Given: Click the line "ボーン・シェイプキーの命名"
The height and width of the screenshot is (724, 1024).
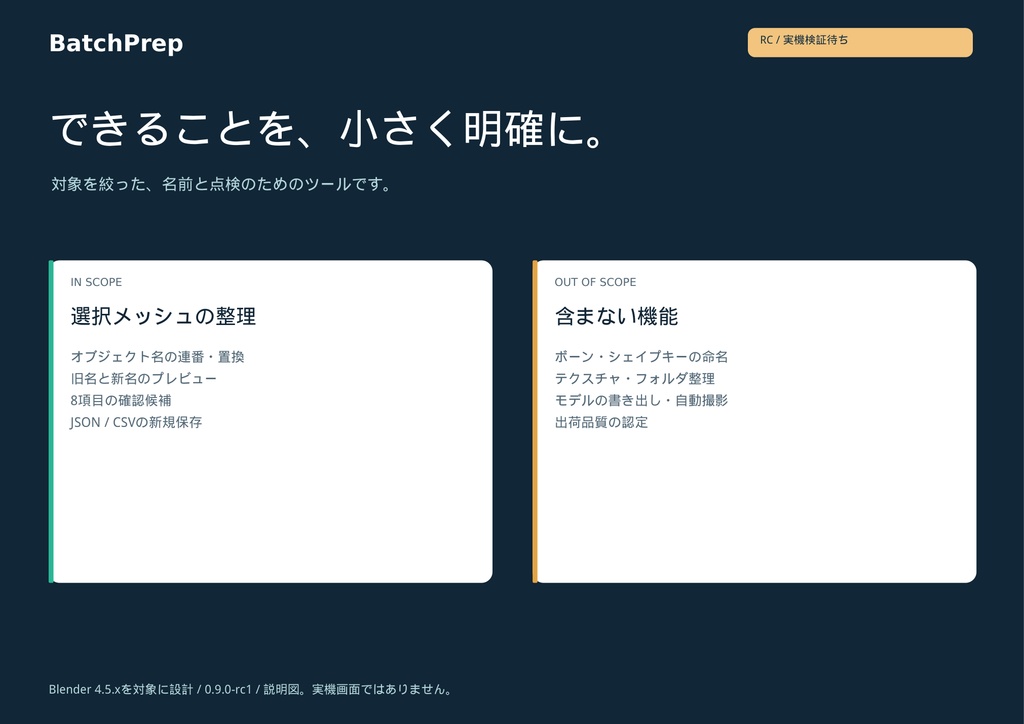Looking at the screenshot, I should (x=641, y=356).
